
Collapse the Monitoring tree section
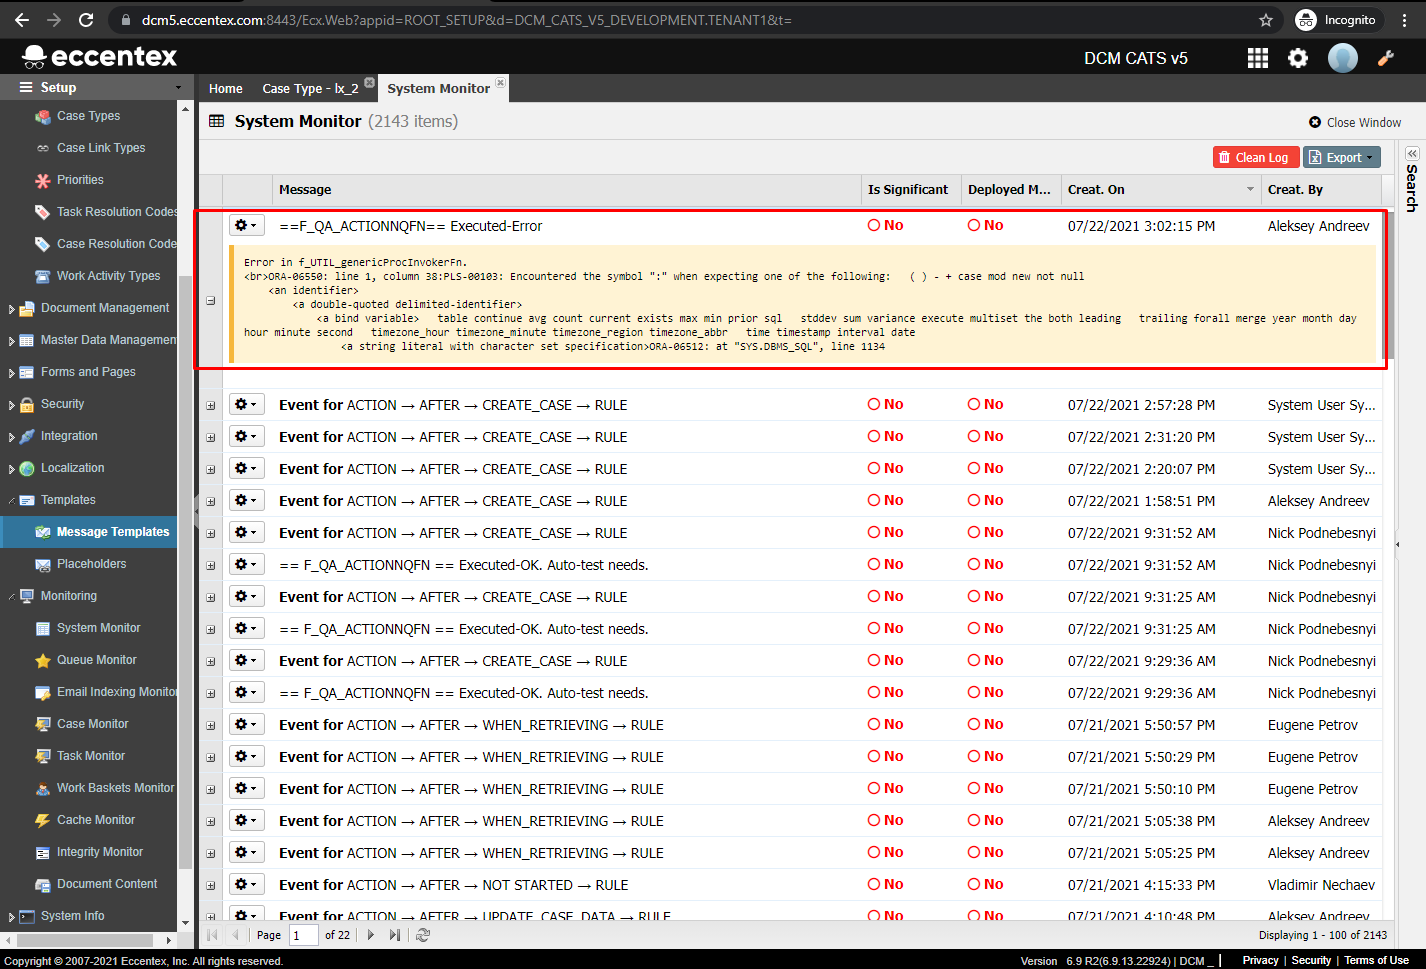coord(11,597)
